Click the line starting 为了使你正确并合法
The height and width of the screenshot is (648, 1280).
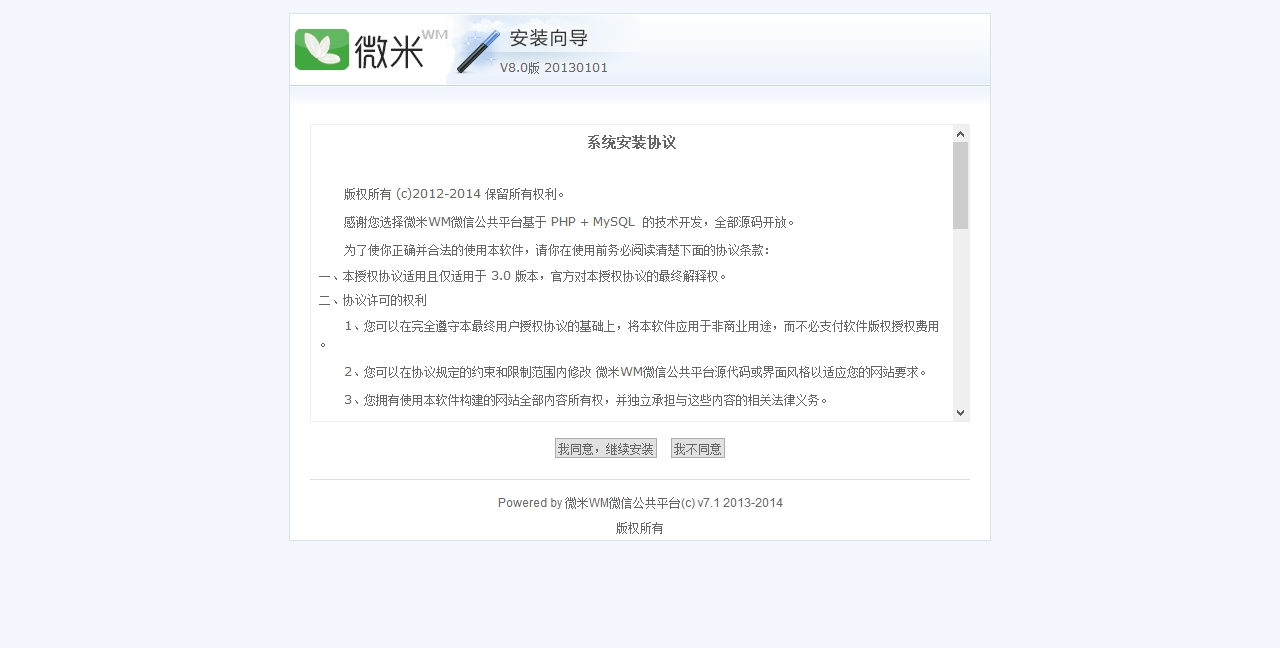(557, 250)
